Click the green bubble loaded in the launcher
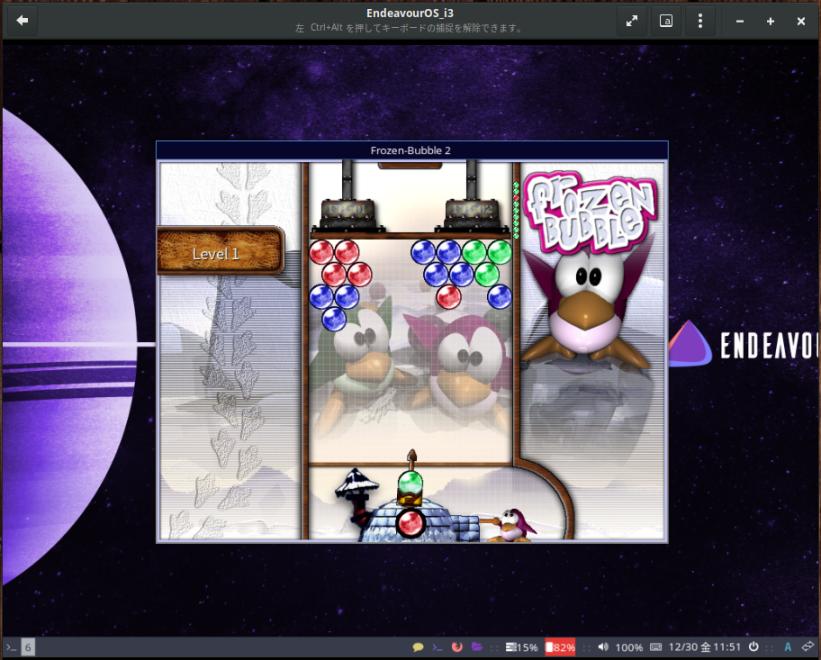The height and width of the screenshot is (660, 821). tap(410, 483)
